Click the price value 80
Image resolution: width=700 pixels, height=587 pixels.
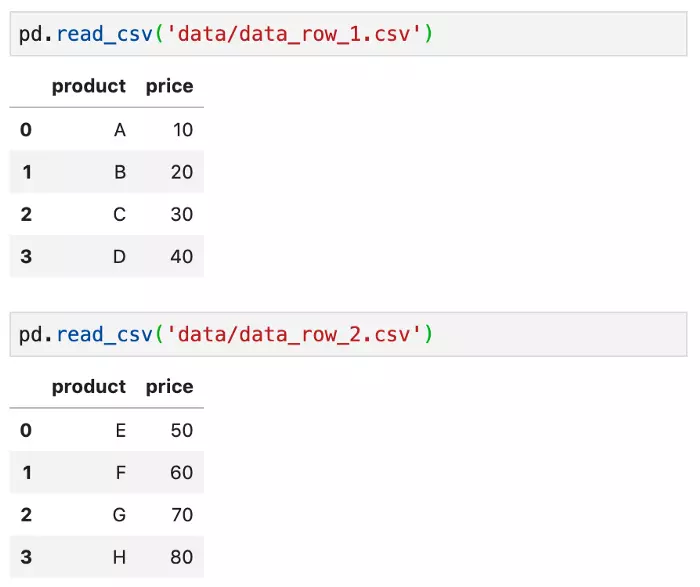pos(181,558)
